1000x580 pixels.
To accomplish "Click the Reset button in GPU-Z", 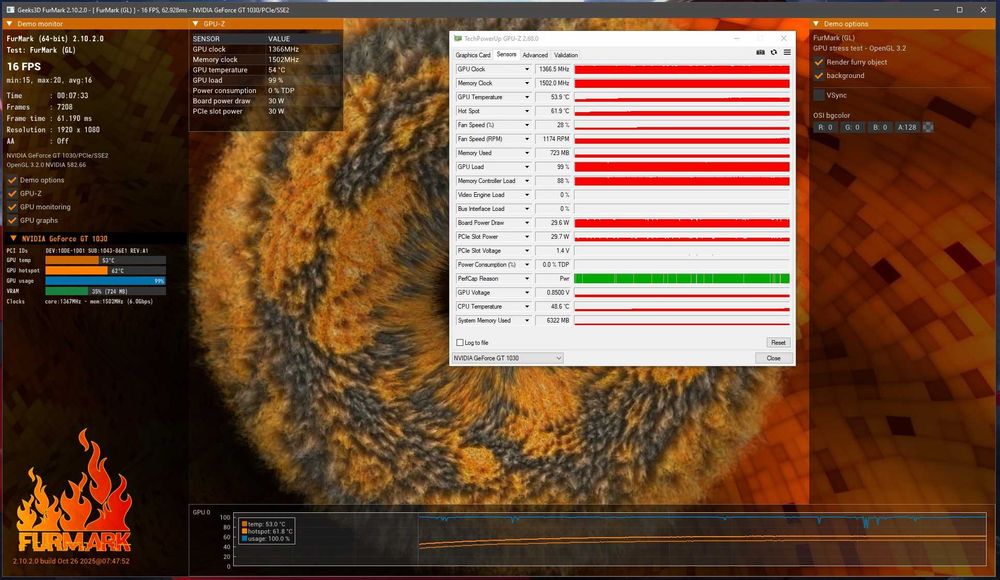I will 778,343.
